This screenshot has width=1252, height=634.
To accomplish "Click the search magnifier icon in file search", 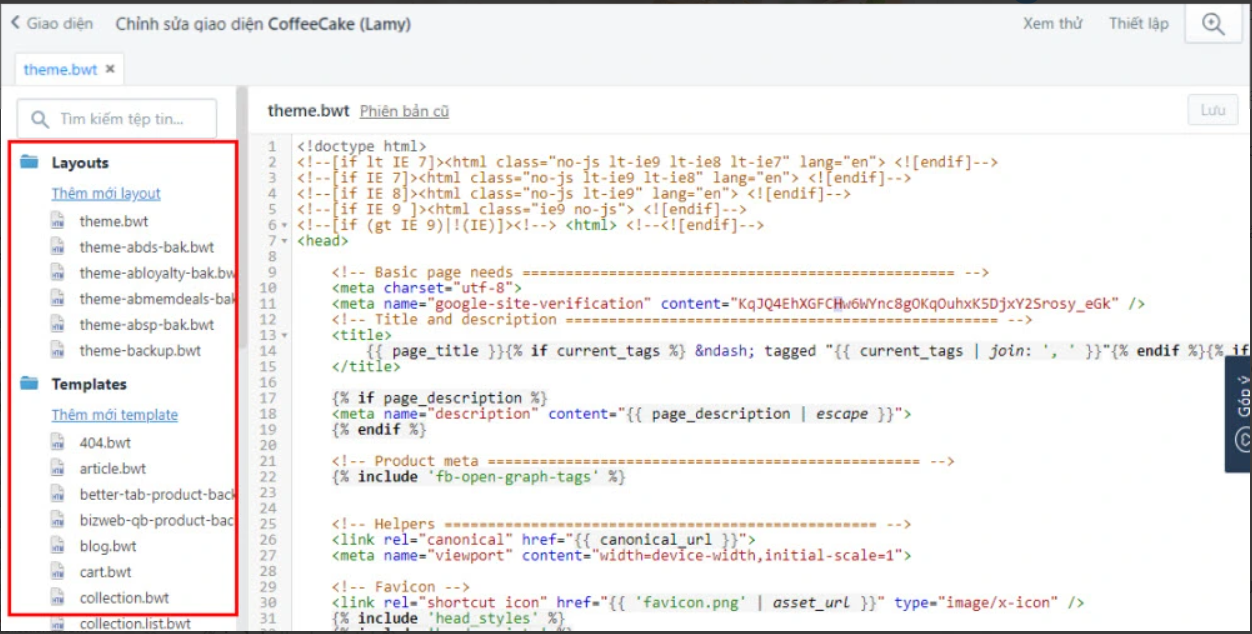I will [x=41, y=119].
